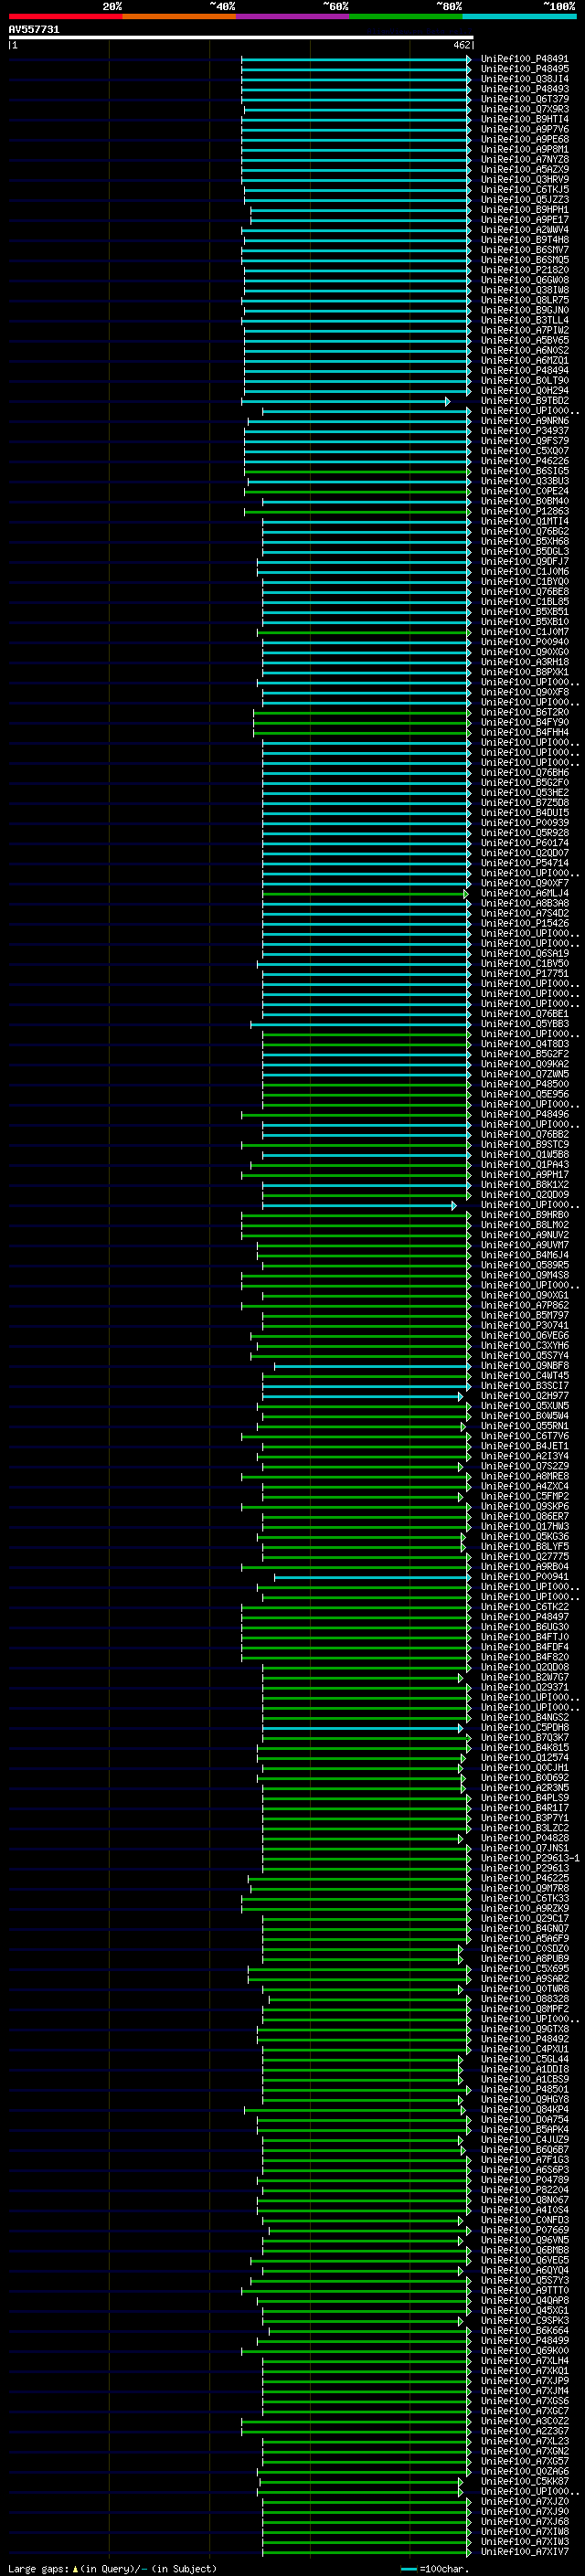Select the UniRef100_P29613-1 entry

pos(529,1857)
